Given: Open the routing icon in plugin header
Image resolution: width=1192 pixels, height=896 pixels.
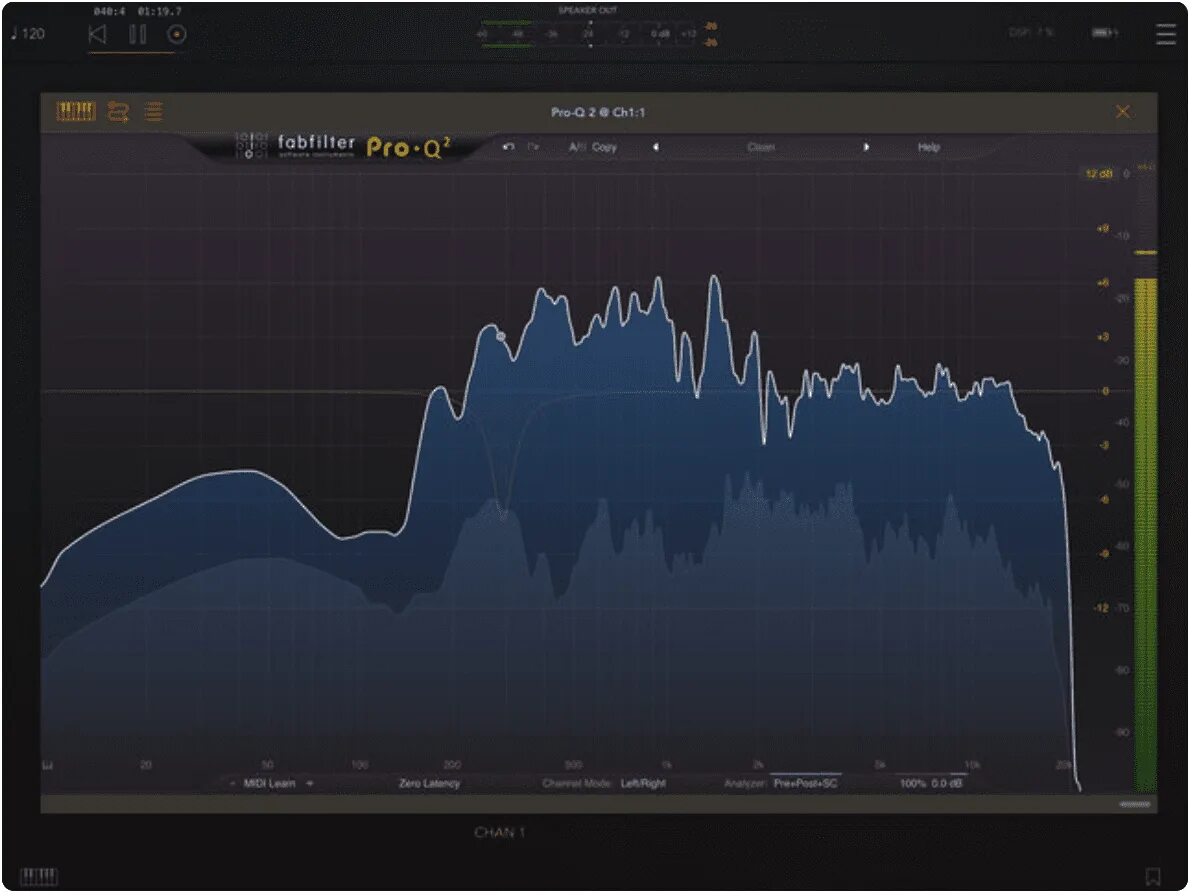Looking at the screenshot, I should tap(118, 112).
